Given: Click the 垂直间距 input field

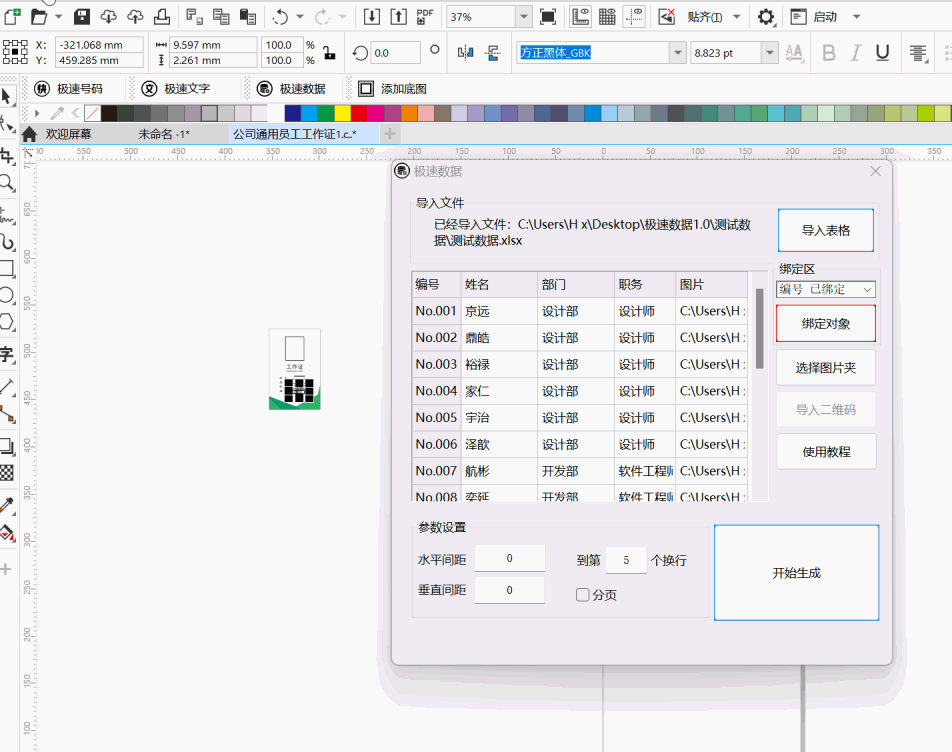Looking at the screenshot, I should point(509,590).
